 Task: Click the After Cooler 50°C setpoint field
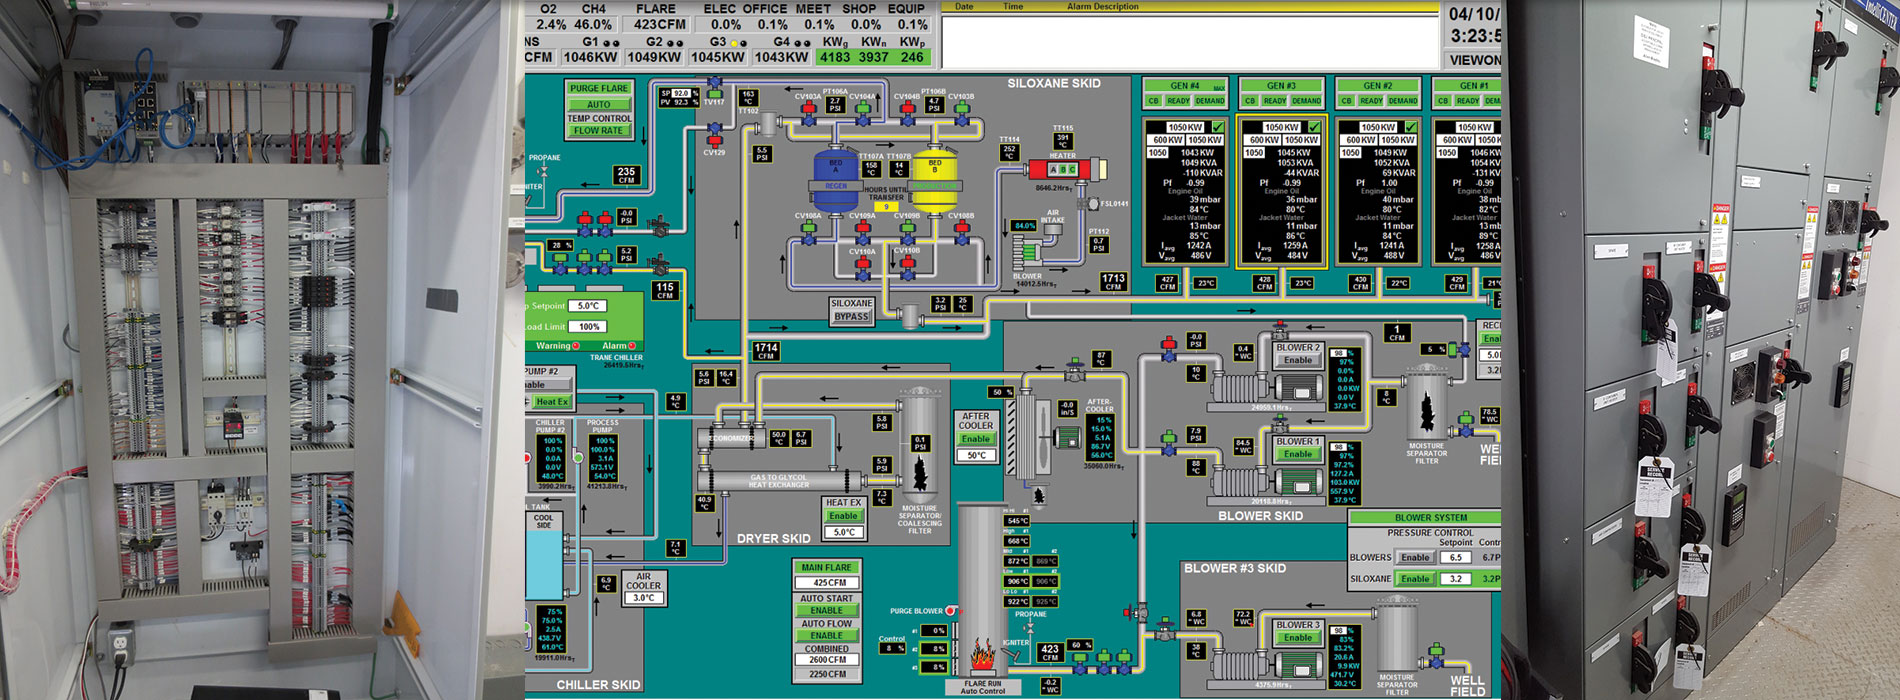tap(976, 455)
